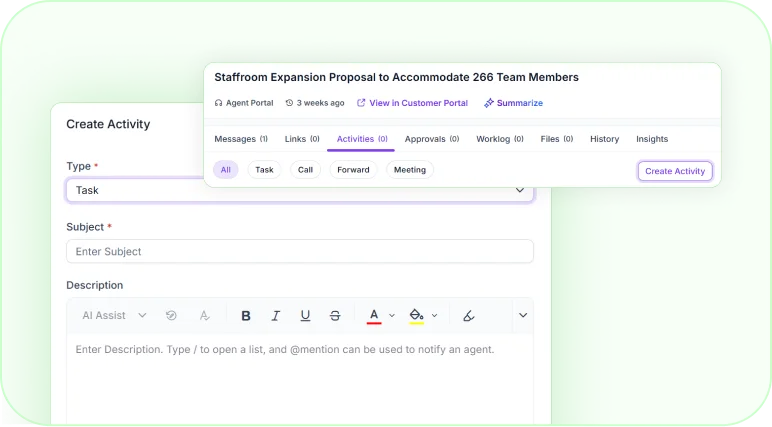Click into the Enter Subject field
This screenshot has width=772, height=427.
(300, 252)
